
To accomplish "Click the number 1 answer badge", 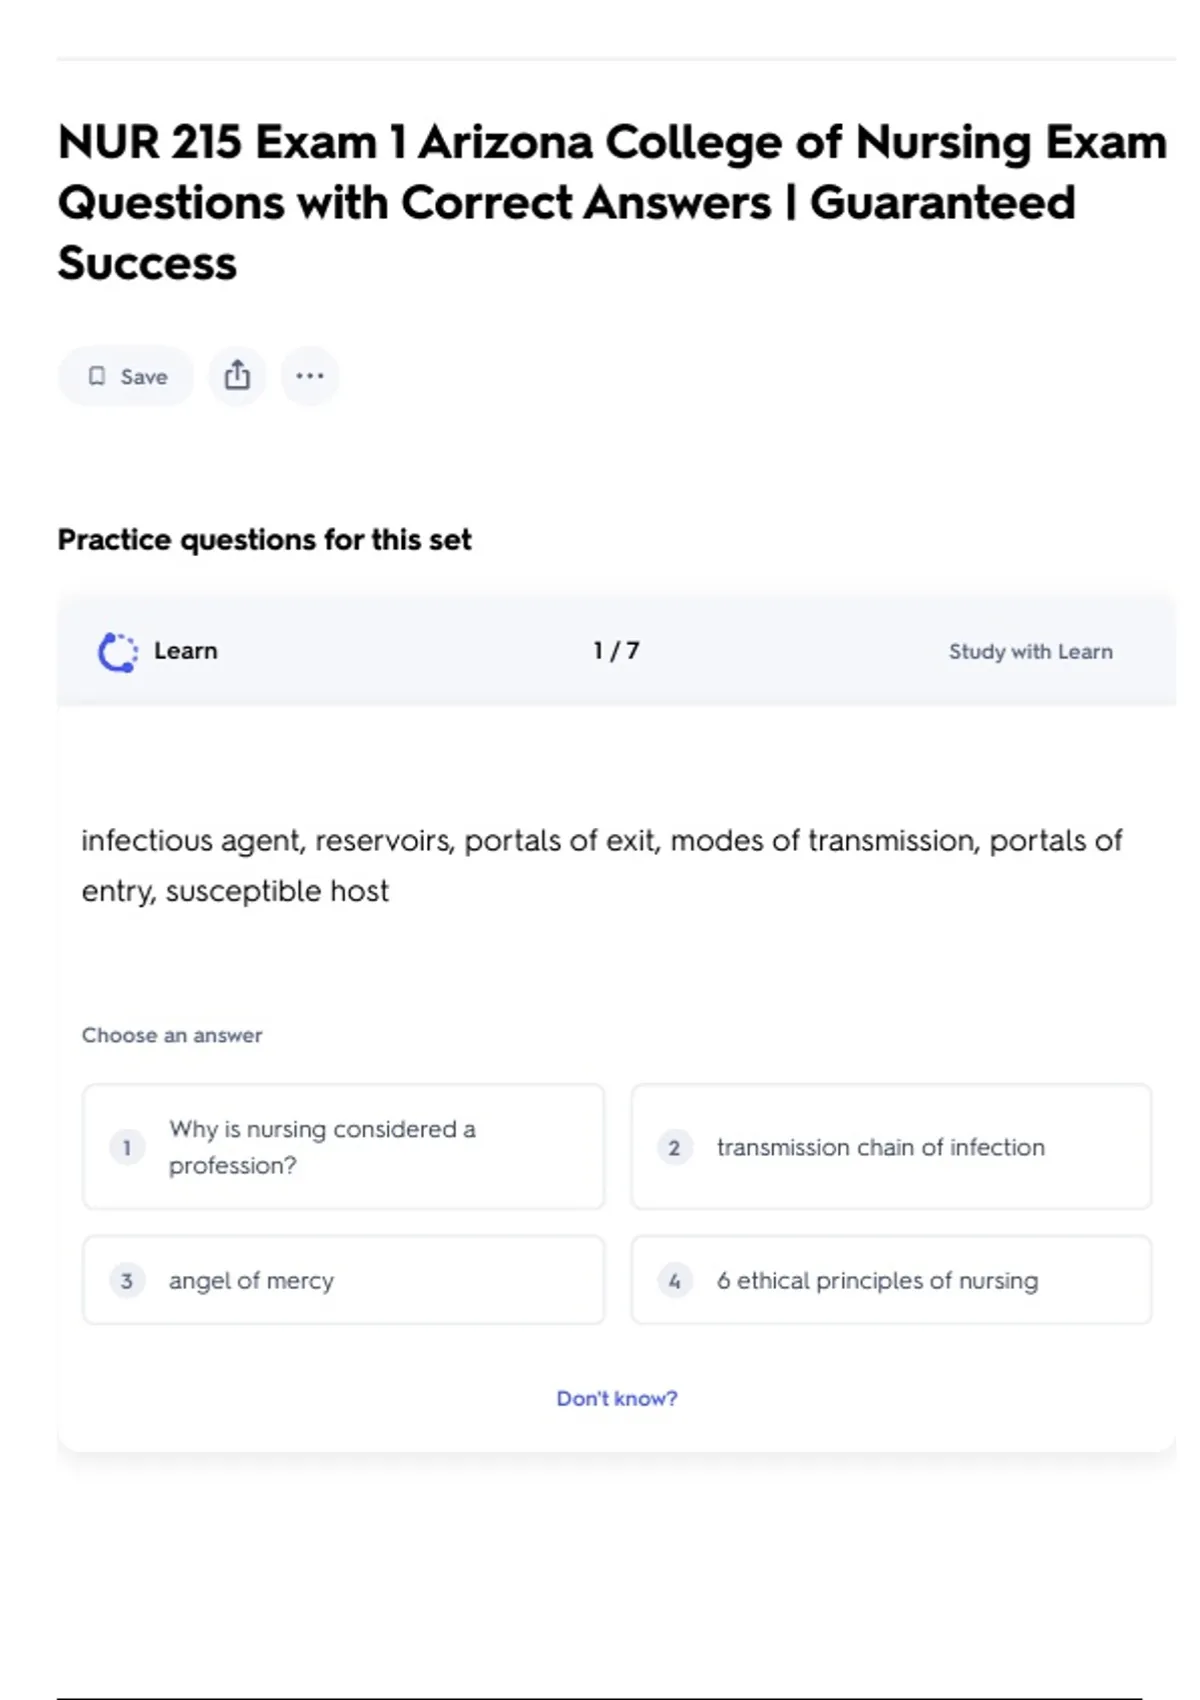I will click(x=127, y=1147).
